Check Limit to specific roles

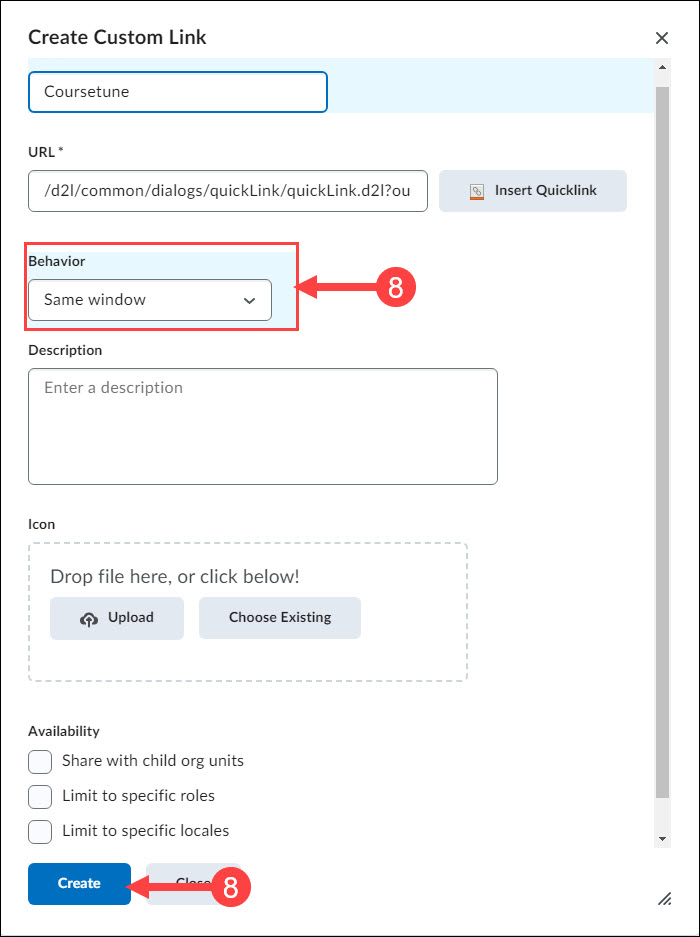(40, 797)
